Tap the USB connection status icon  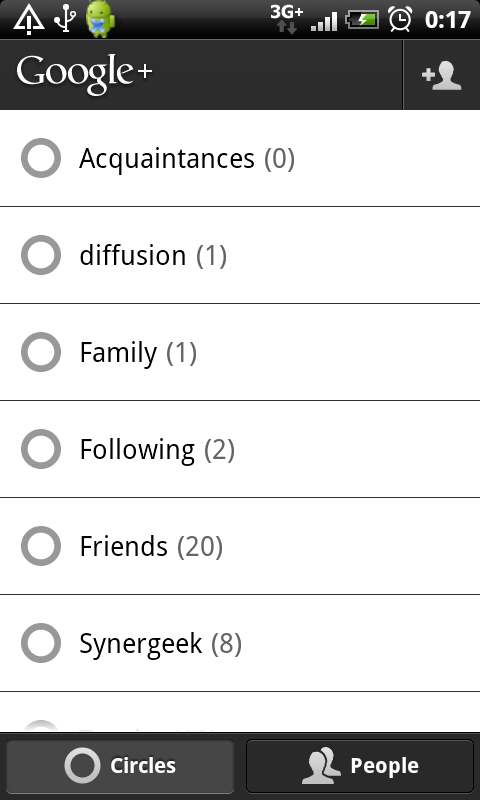pyautogui.click(x=65, y=19)
